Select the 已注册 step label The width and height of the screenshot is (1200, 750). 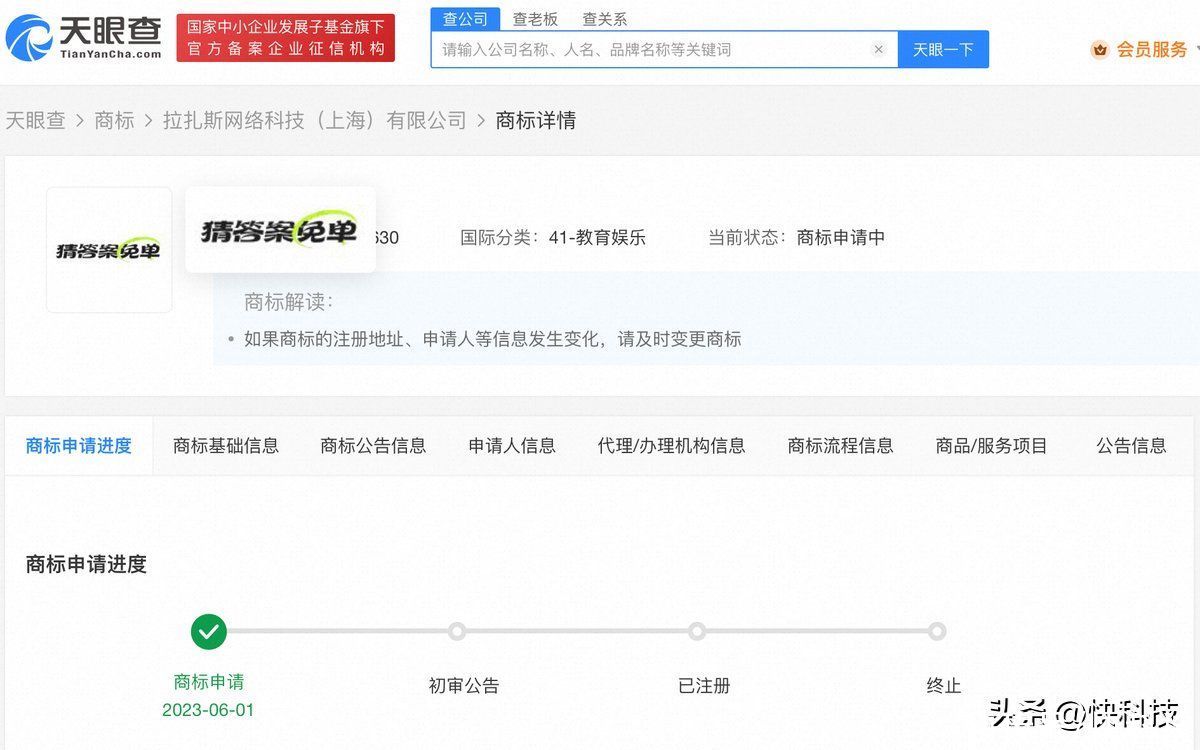pos(704,686)
